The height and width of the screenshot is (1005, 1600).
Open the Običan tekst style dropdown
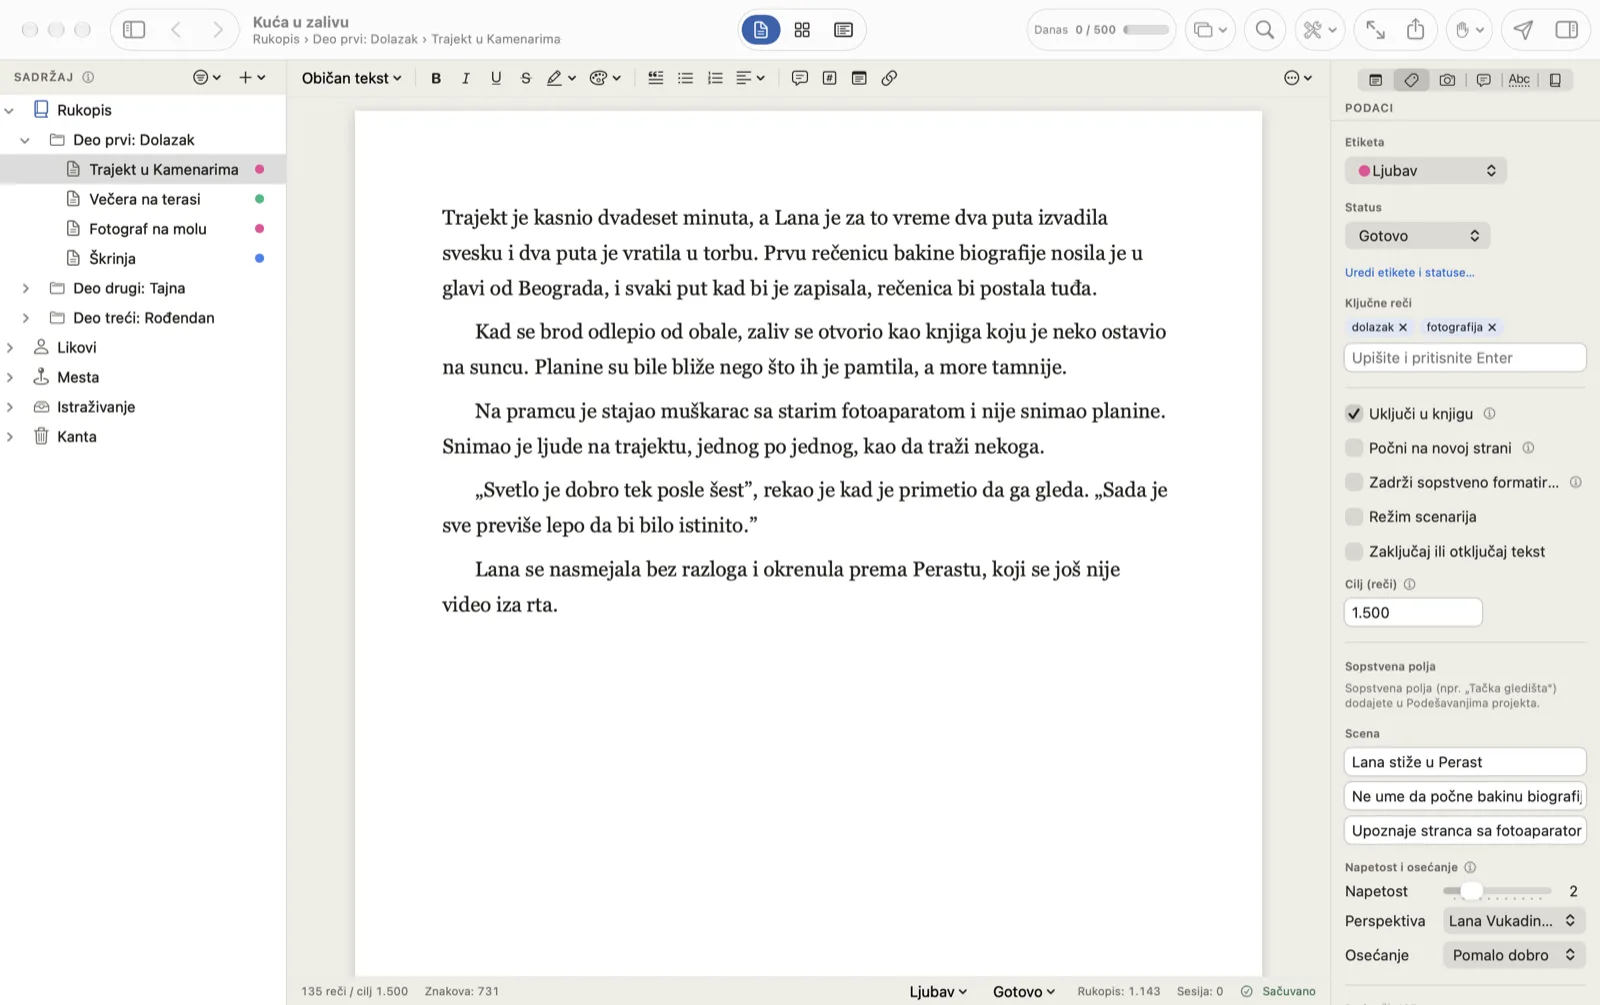tap(351, 78)
